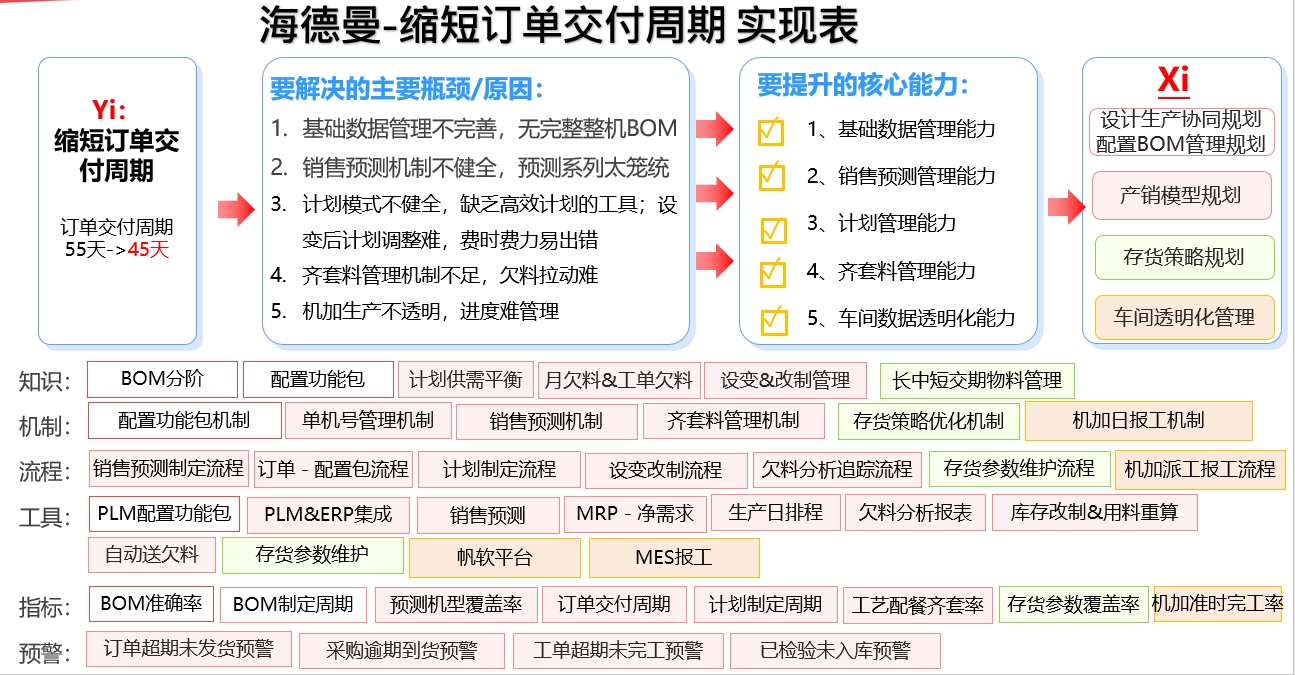Check the box beside 车间数据透明化能力
Screen dimensions: 1295x675
[773, 320]
